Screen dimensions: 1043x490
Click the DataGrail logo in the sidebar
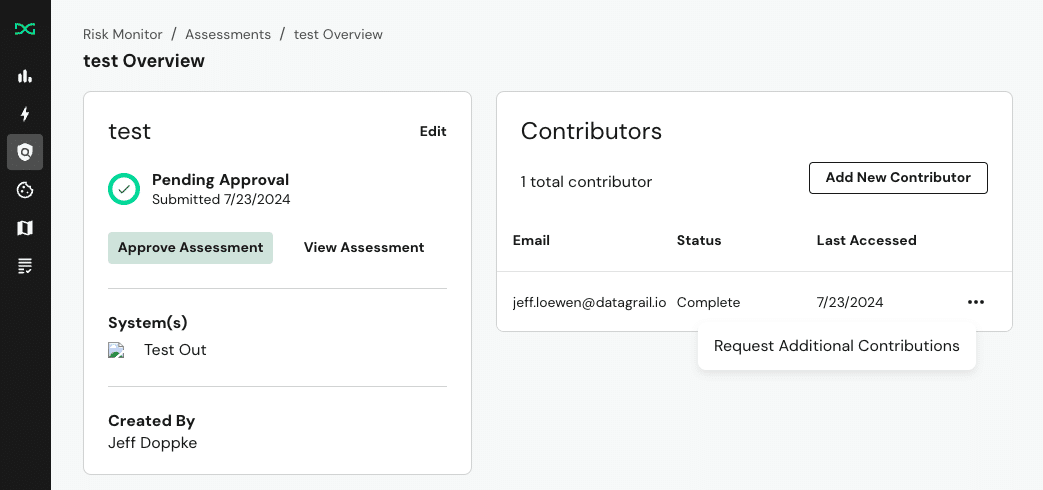[25, 29]
